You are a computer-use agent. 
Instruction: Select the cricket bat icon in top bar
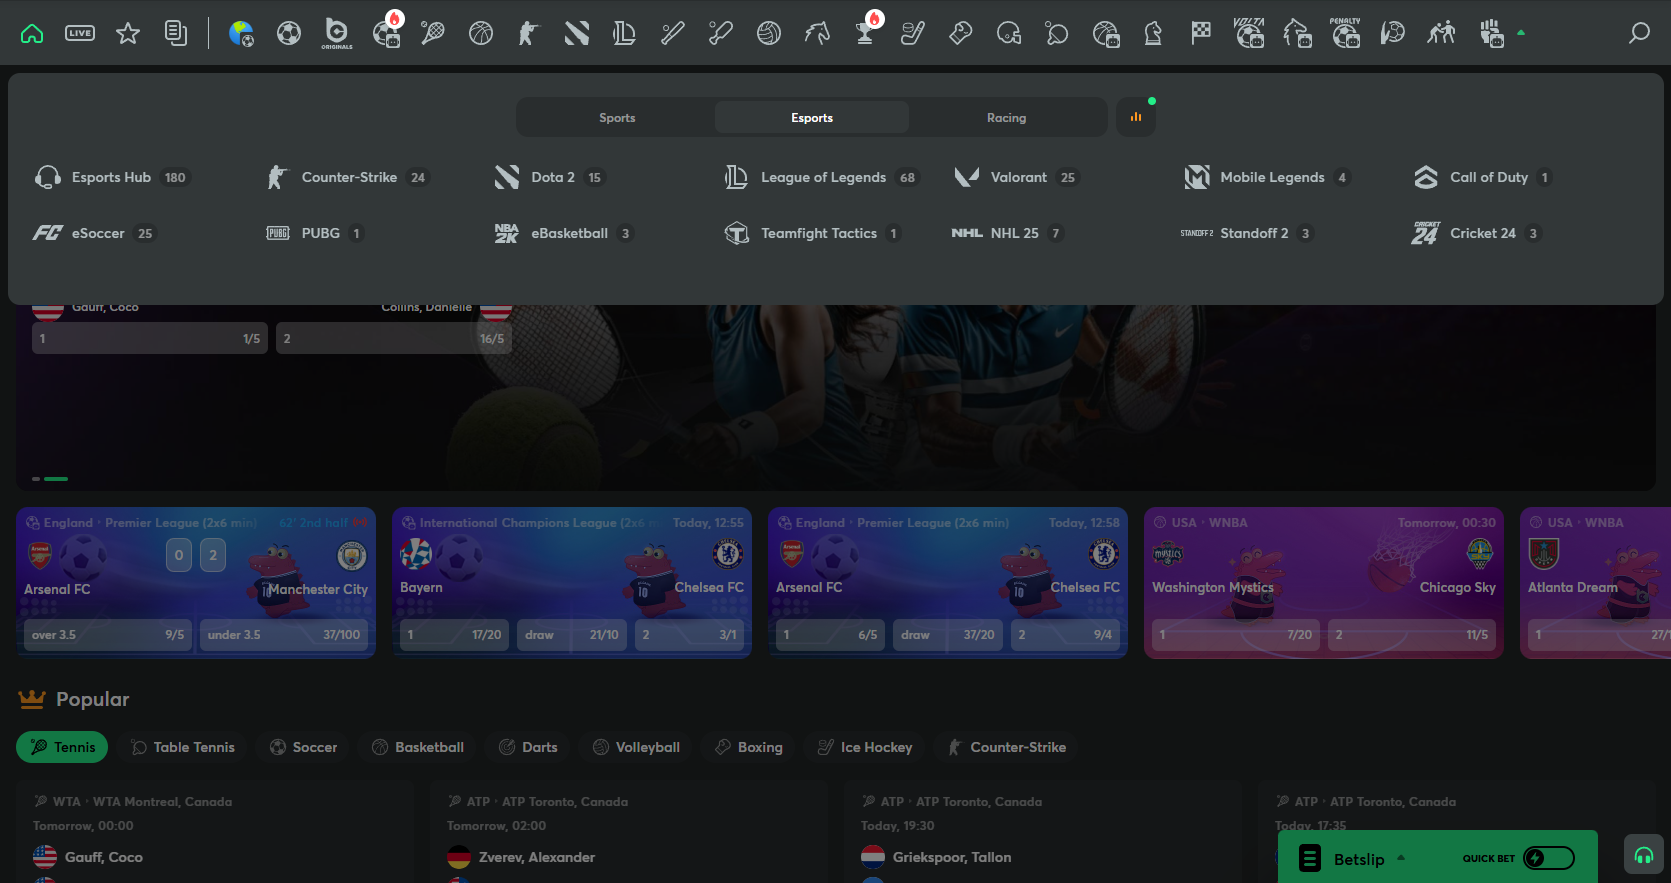721,34
